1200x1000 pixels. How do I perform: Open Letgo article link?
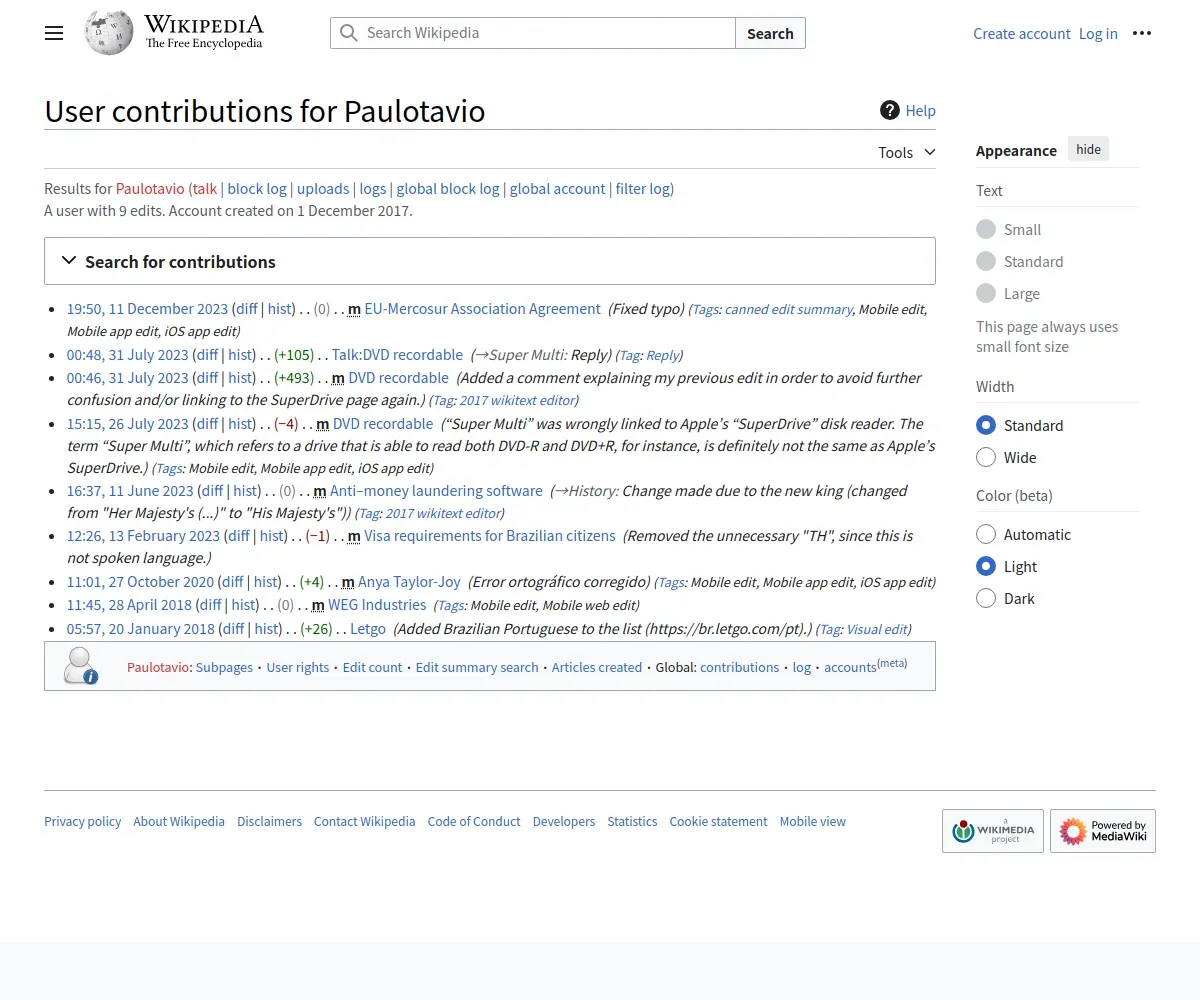[368, 628]
